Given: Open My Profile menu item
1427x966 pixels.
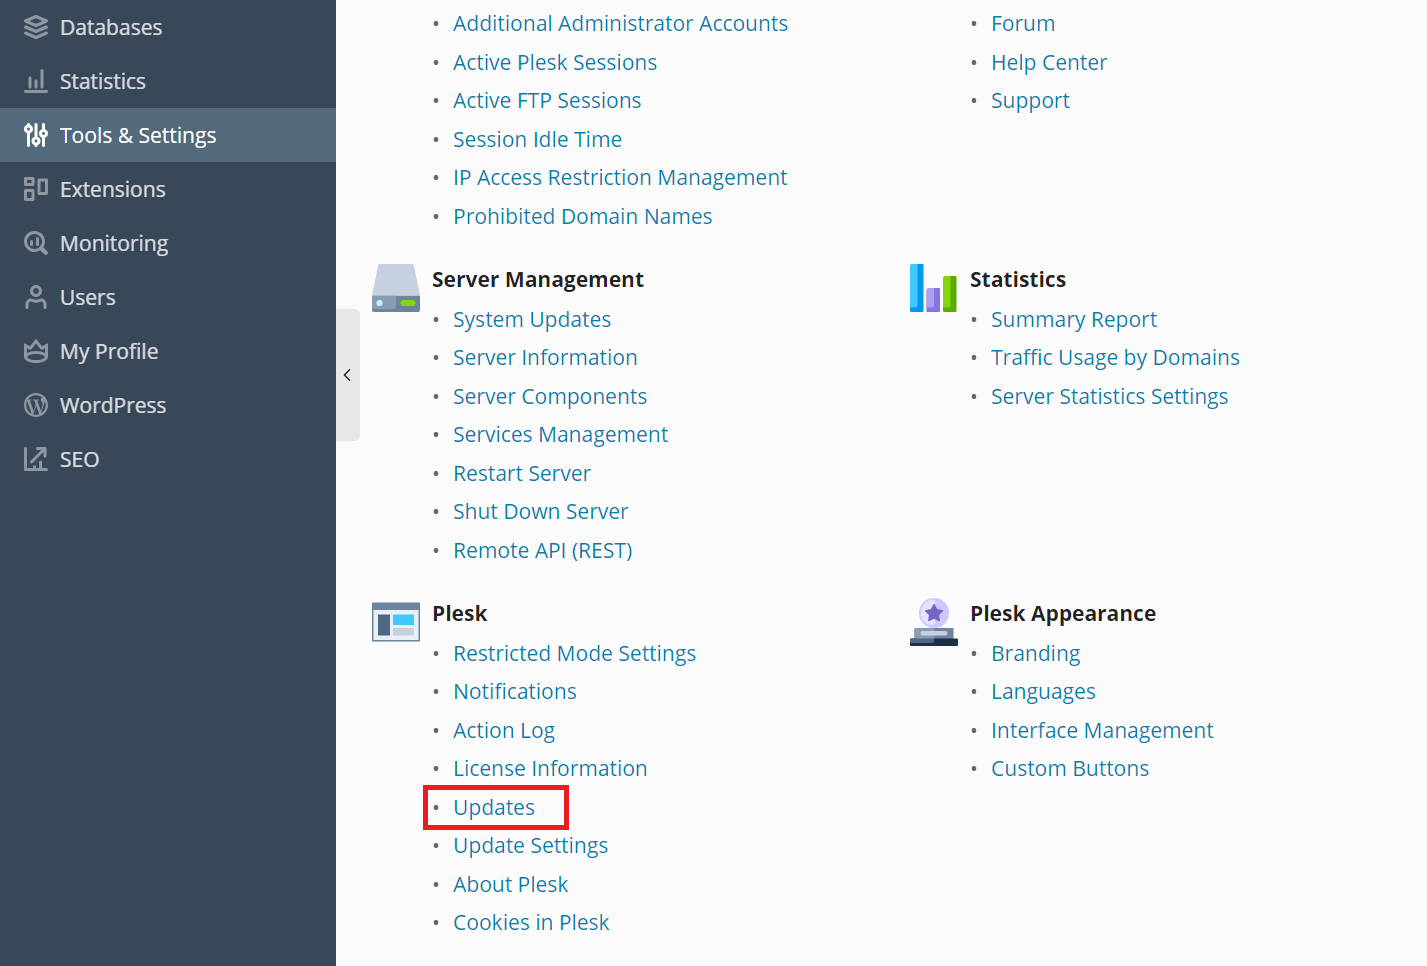Looking at the screenshot, I should 168,351.
